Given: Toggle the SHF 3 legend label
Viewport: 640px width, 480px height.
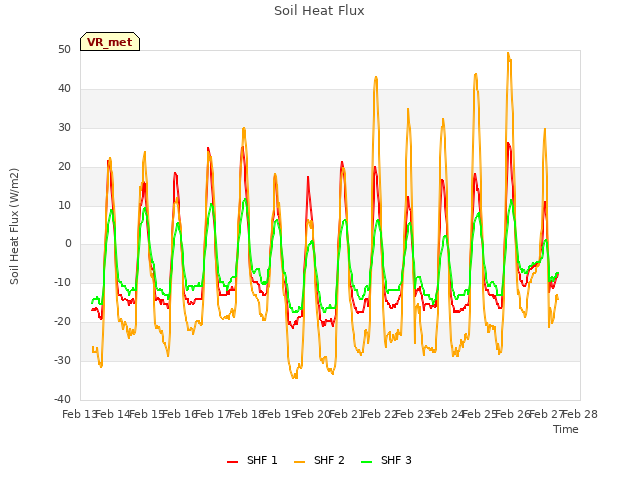Looking at the screenshot, I should (396, 460).
